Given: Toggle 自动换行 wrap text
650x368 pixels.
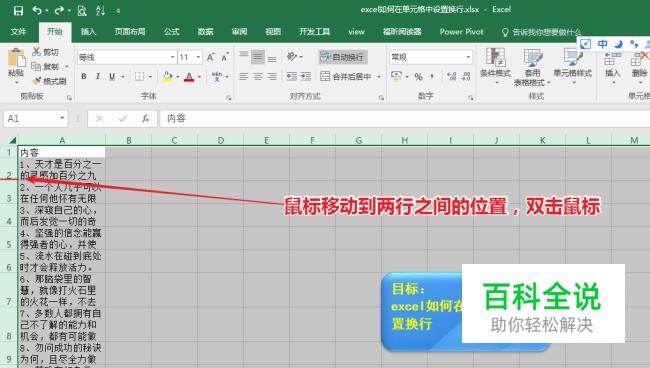Looking at the screenshot, I should tap(343, 57).
